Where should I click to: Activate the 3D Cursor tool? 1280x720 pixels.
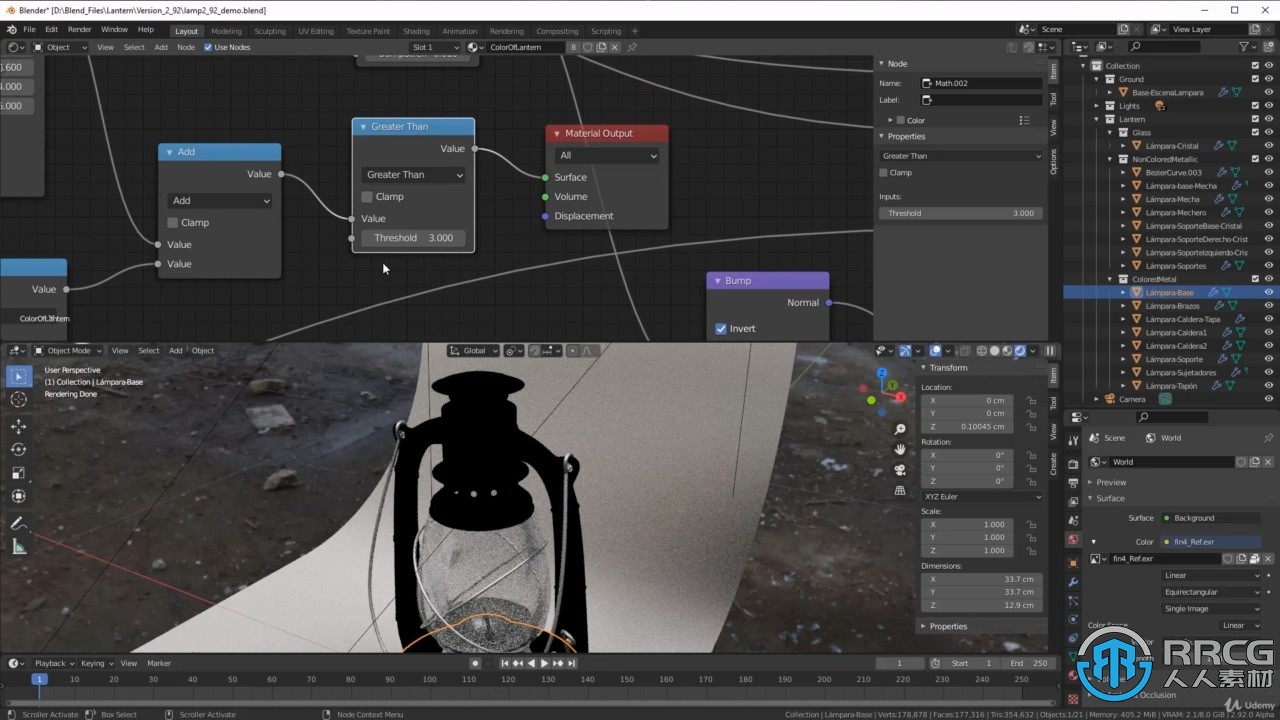point(19,400)
